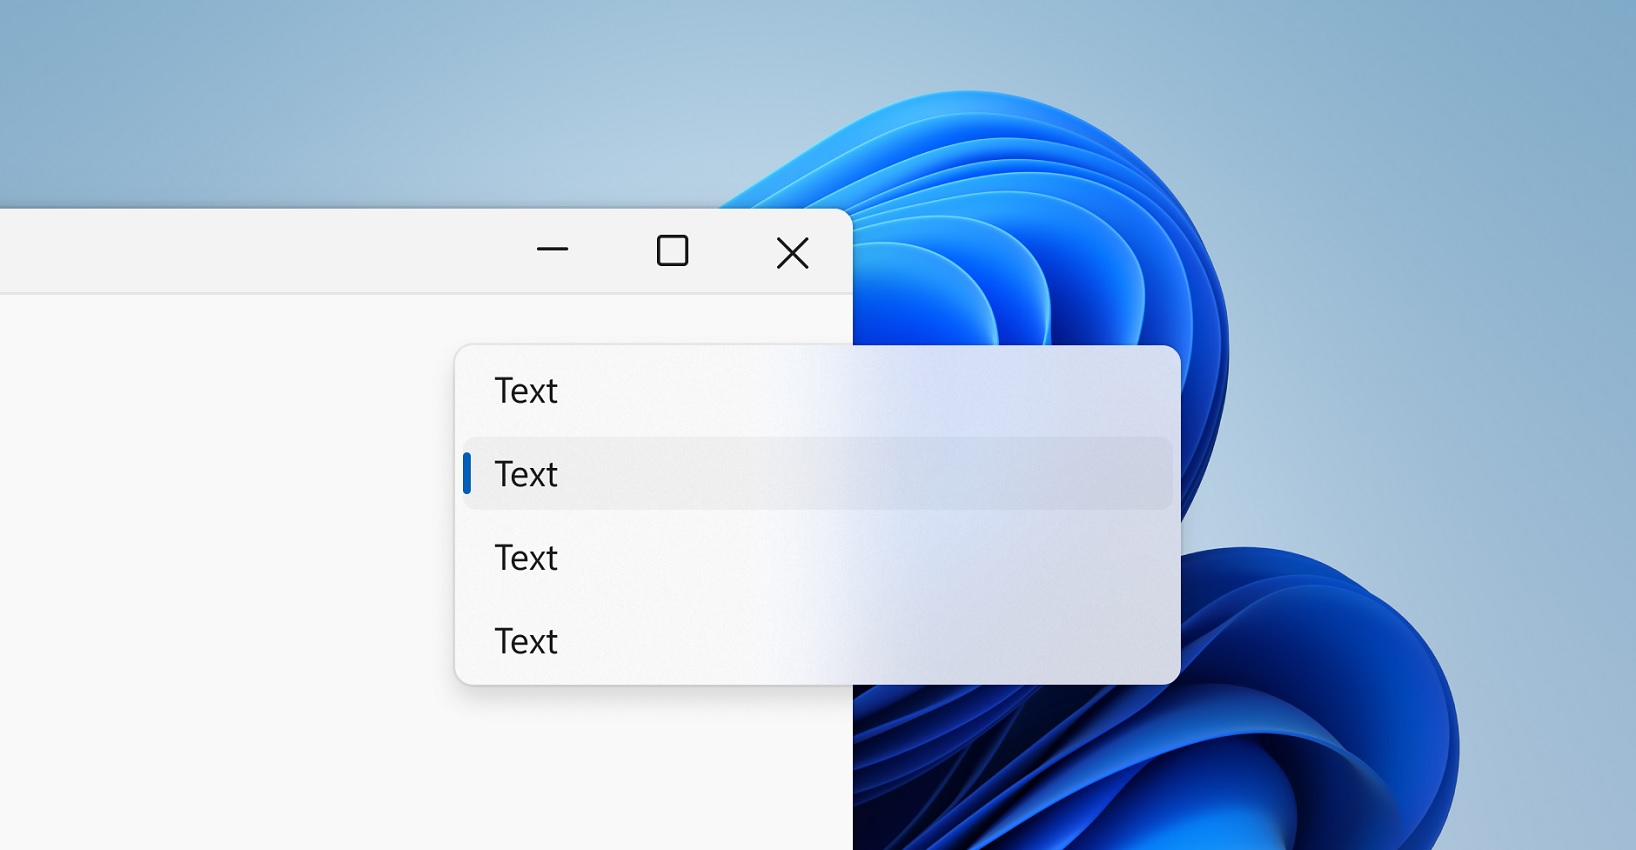Minimize the window using the dash icon

552,250
